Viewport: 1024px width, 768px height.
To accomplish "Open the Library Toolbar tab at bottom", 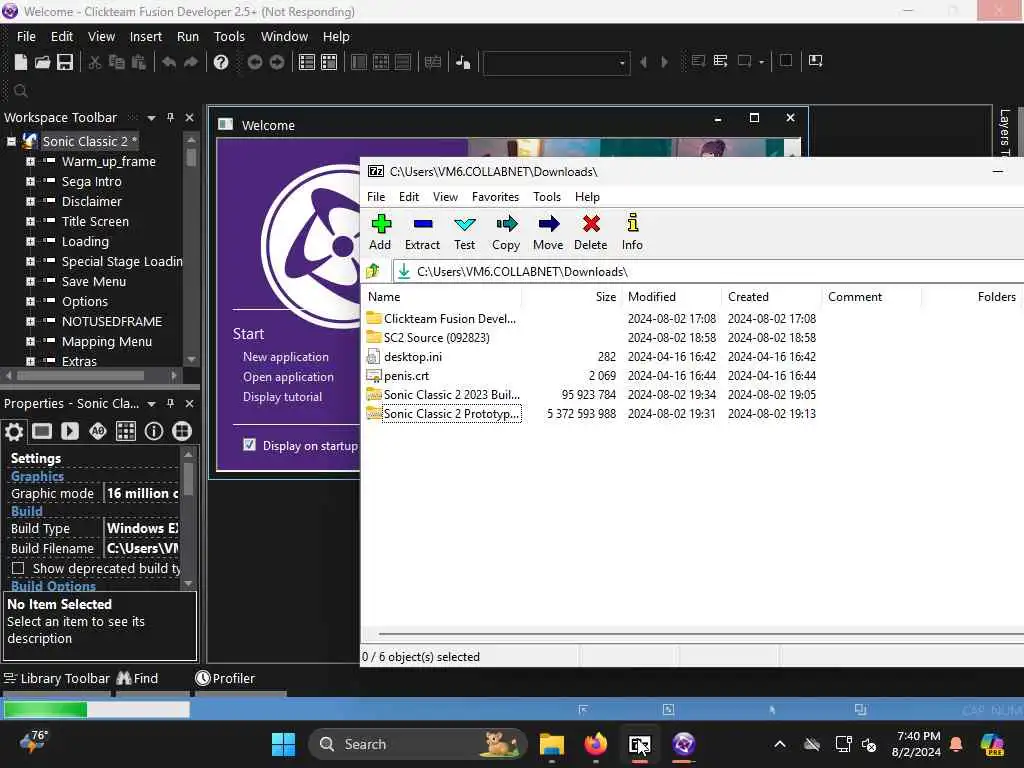I will click(57, 679).
